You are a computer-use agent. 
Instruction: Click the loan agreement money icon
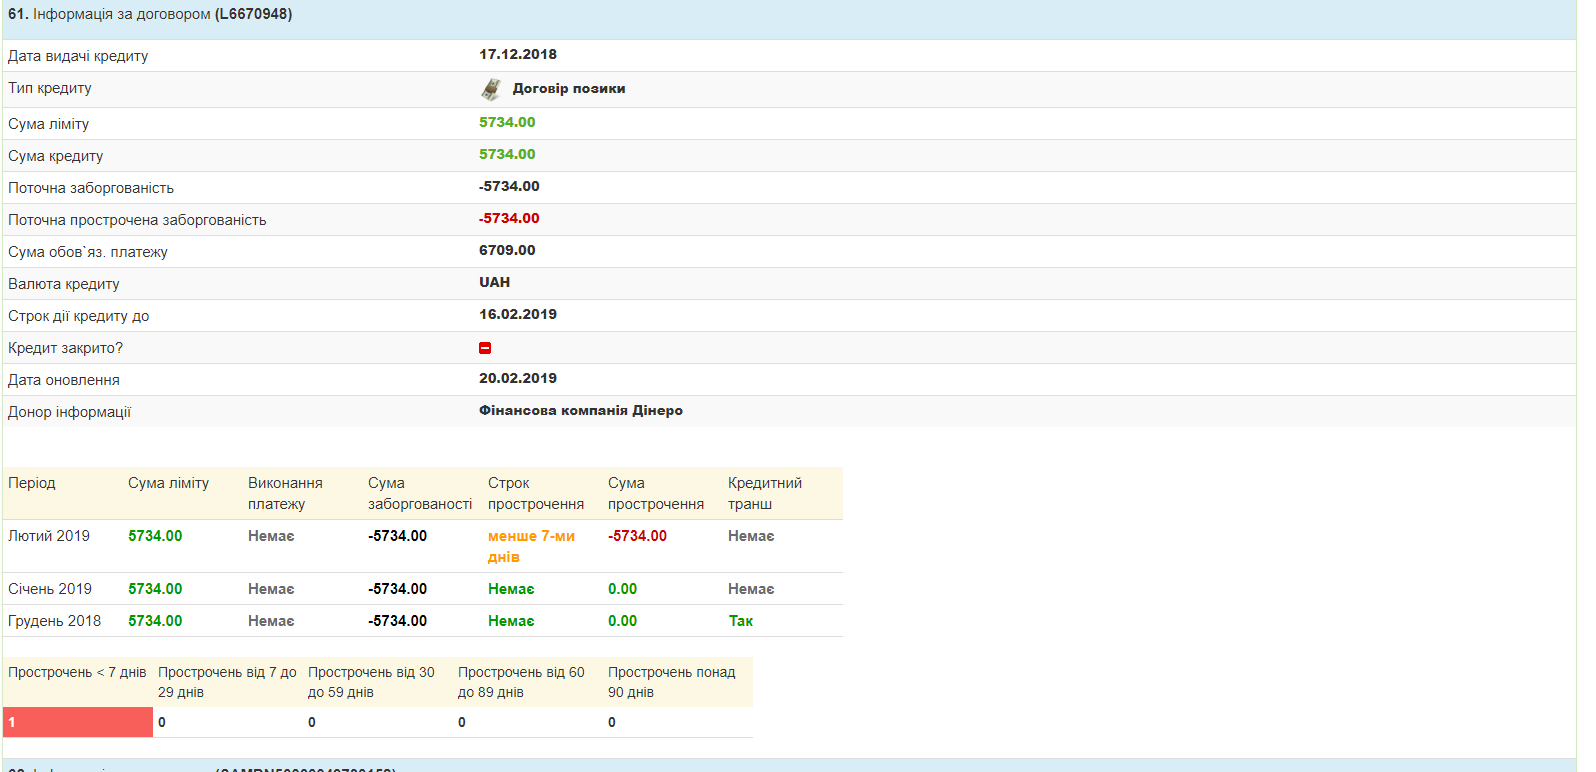491,89
